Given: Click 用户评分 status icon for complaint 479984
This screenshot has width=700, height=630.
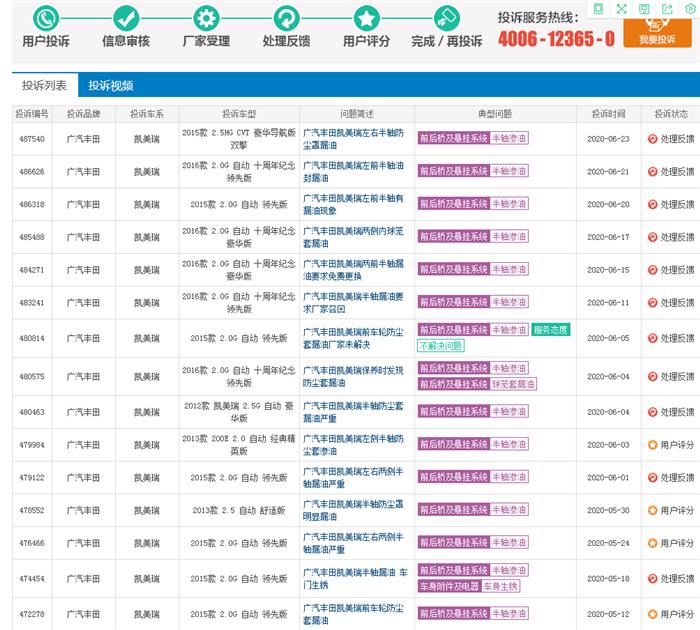Looking at the screenshot, I should (652, 445).
